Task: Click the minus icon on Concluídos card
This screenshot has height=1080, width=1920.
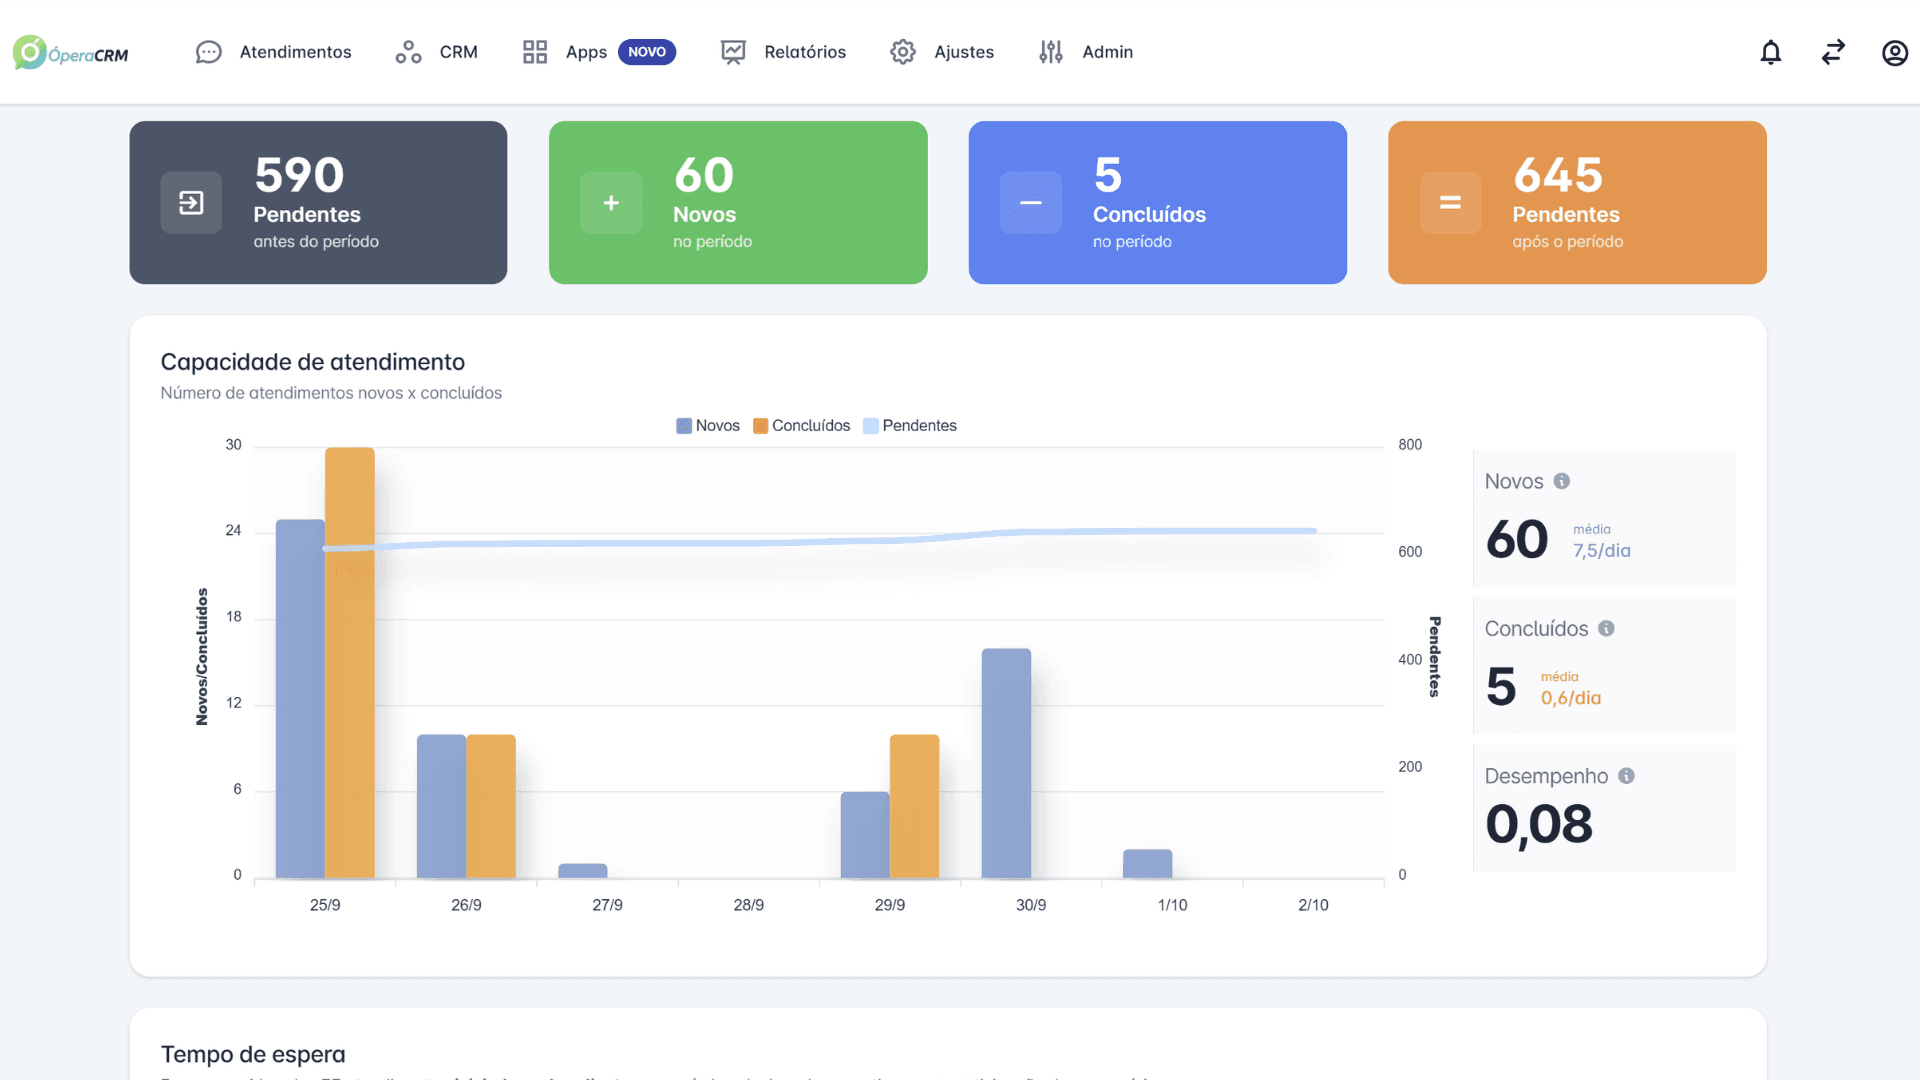Action: pos(1031,203)
